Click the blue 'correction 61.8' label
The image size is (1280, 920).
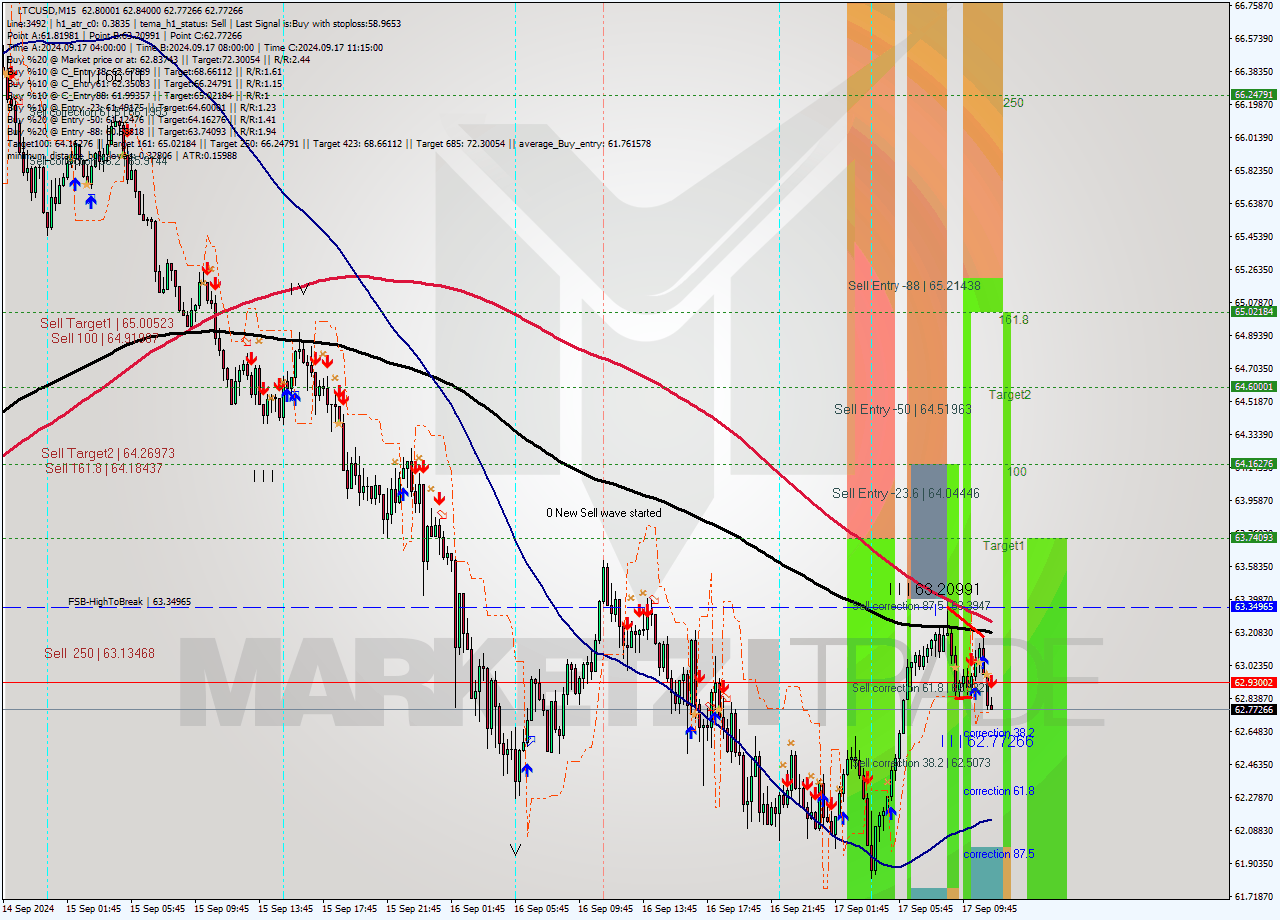(x=999, y=791)
